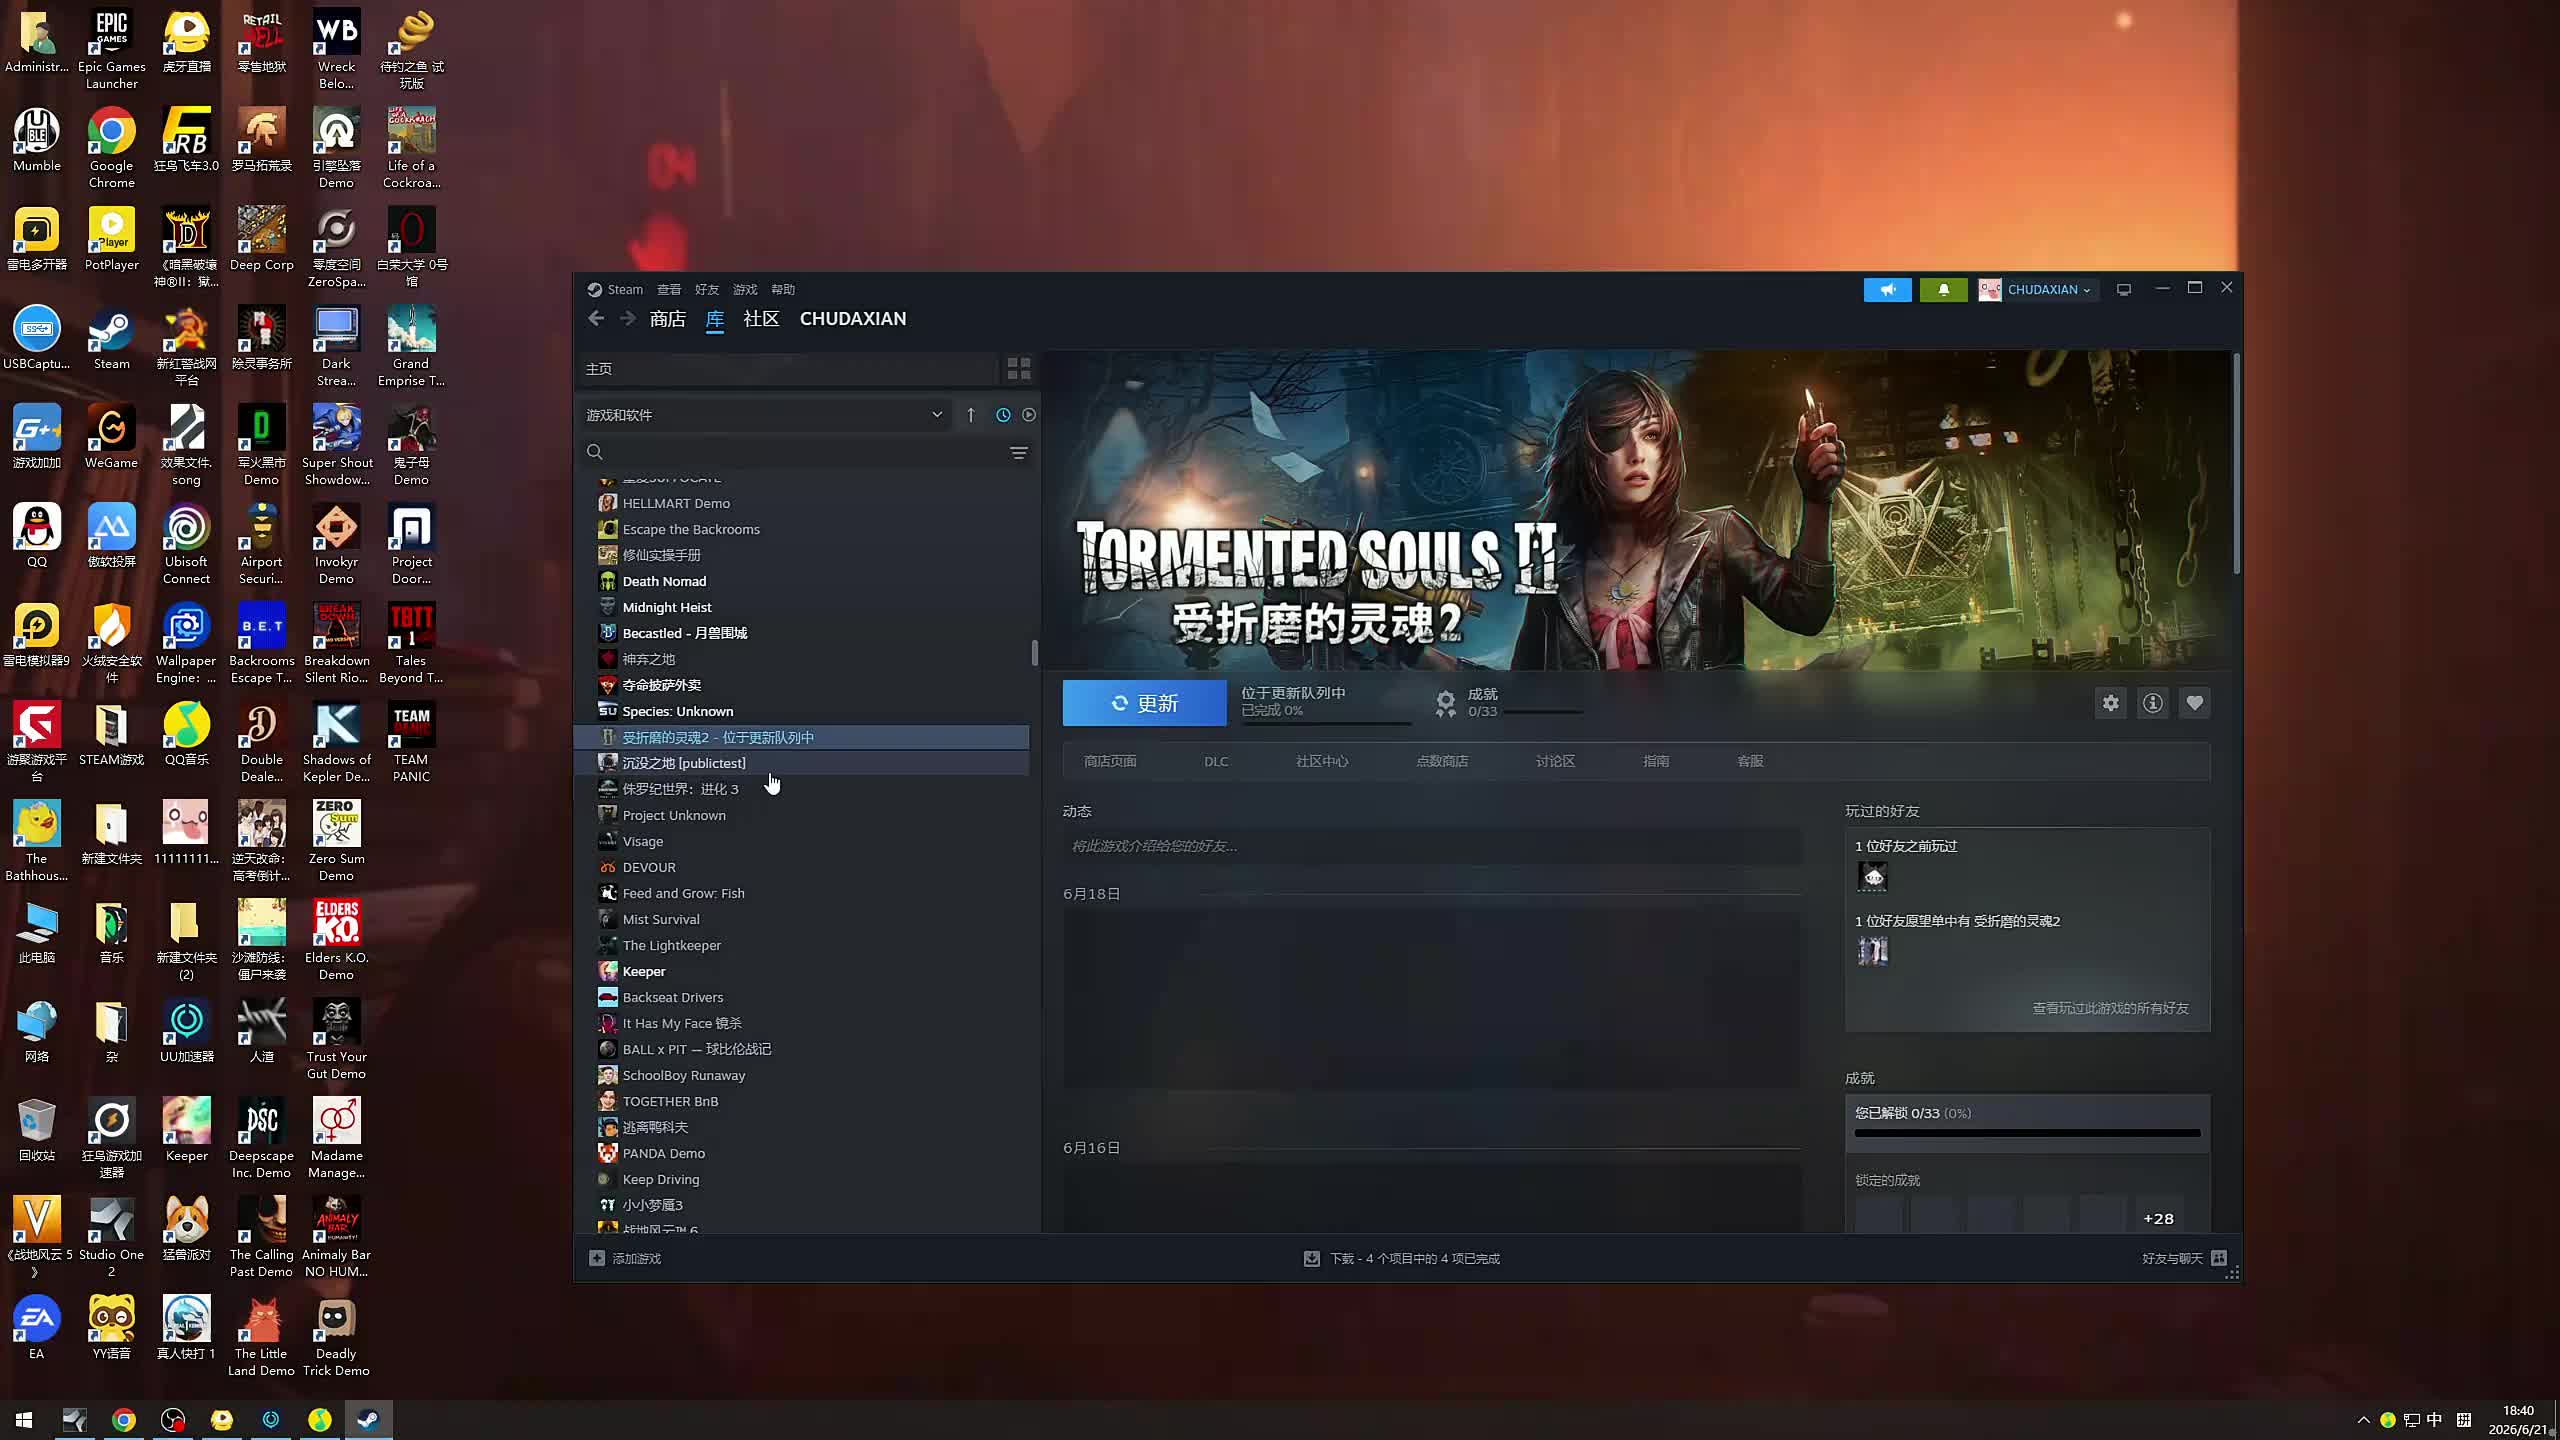Click the wishlist friend avatar

[1872, 951]
